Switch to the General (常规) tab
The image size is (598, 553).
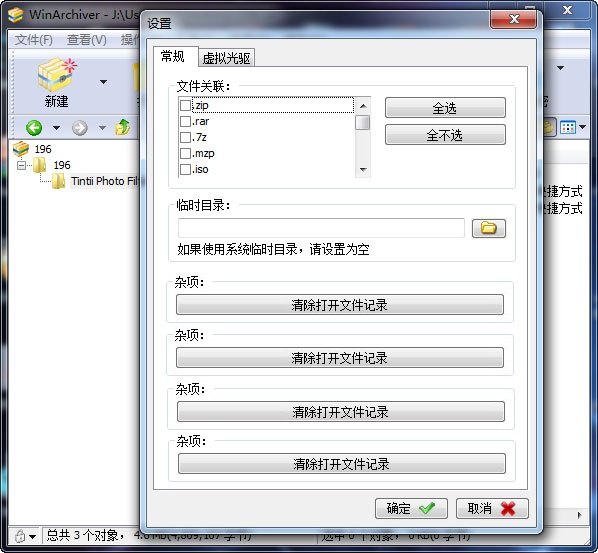point(173,56)
